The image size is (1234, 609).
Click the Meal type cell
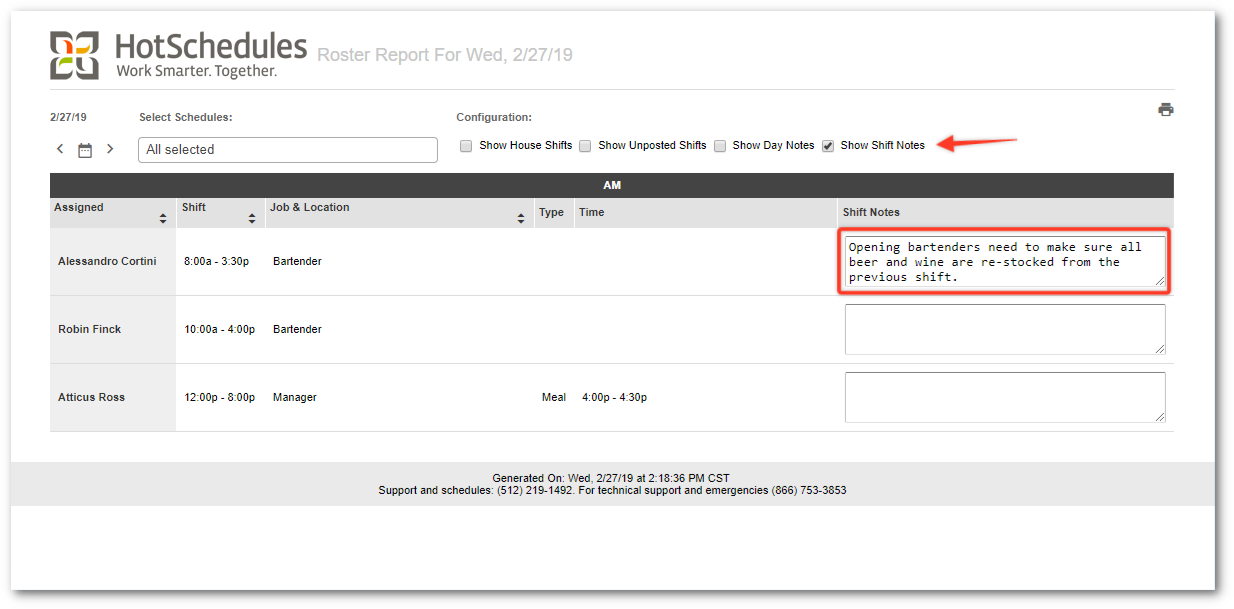tap(554, 397)
